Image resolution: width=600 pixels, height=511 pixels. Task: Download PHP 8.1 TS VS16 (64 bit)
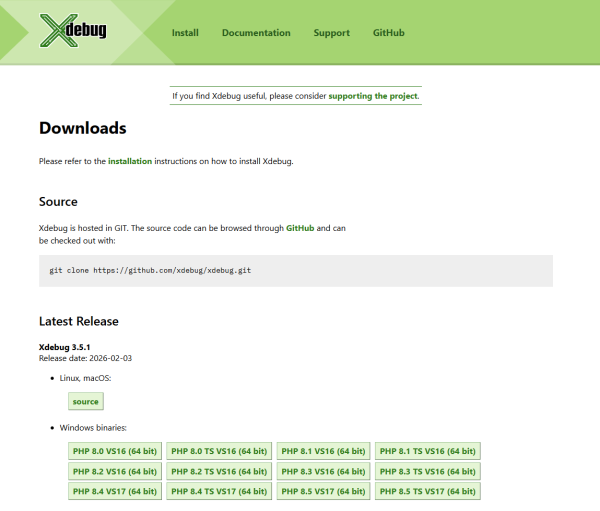pos(428,451)
